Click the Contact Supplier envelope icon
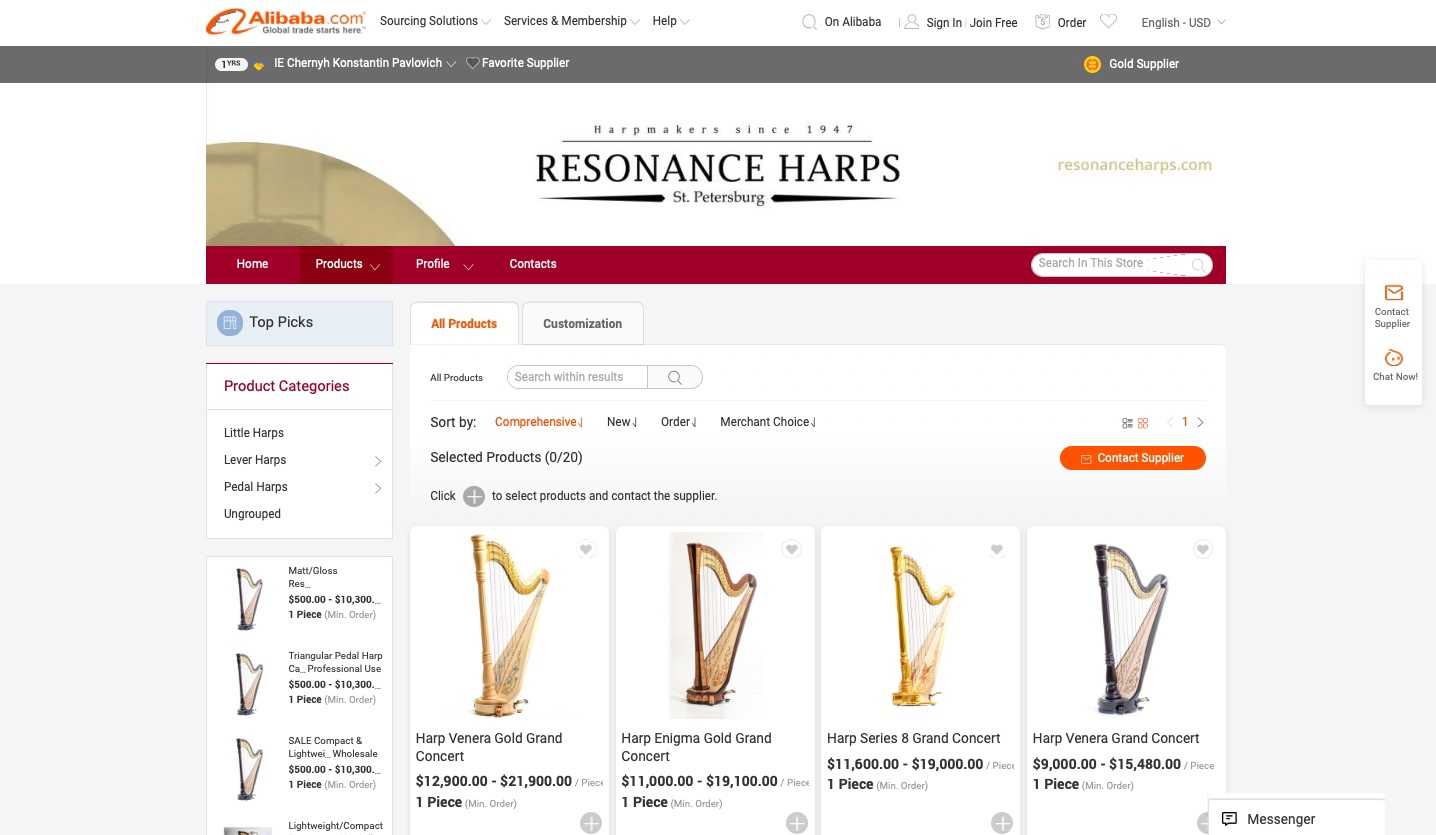The width and height of the screenshot is (1436, 835). [1394, 293]
